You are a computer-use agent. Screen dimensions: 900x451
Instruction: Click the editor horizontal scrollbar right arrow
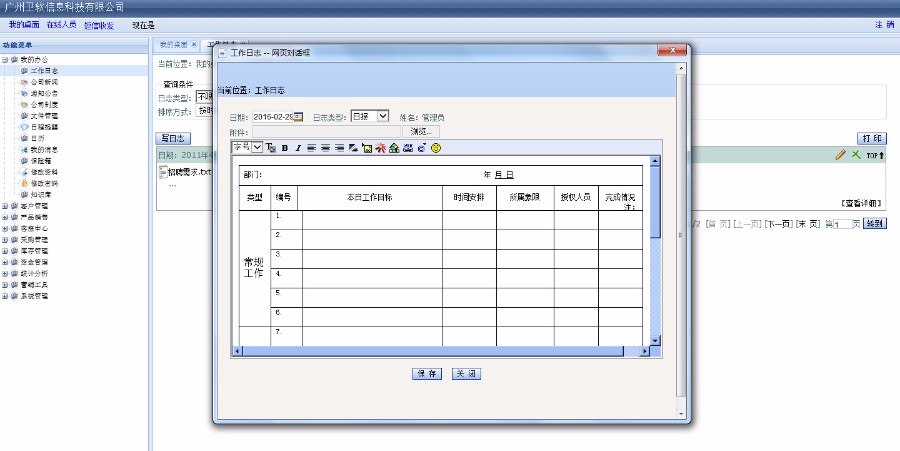click(645, 351)
